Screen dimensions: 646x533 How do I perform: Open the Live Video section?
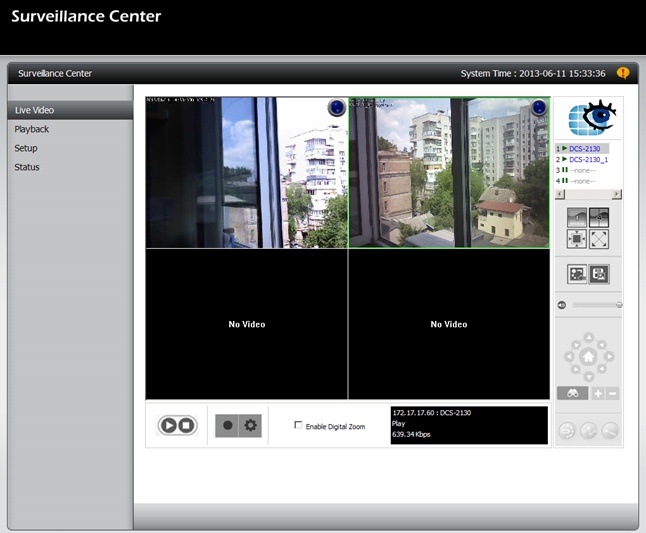[x=70, y=110]
